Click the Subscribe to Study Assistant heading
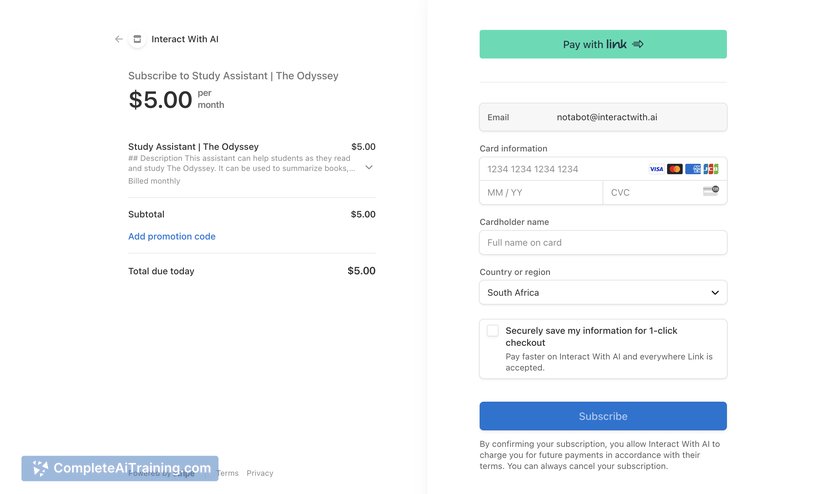 (x=233, y=76)
